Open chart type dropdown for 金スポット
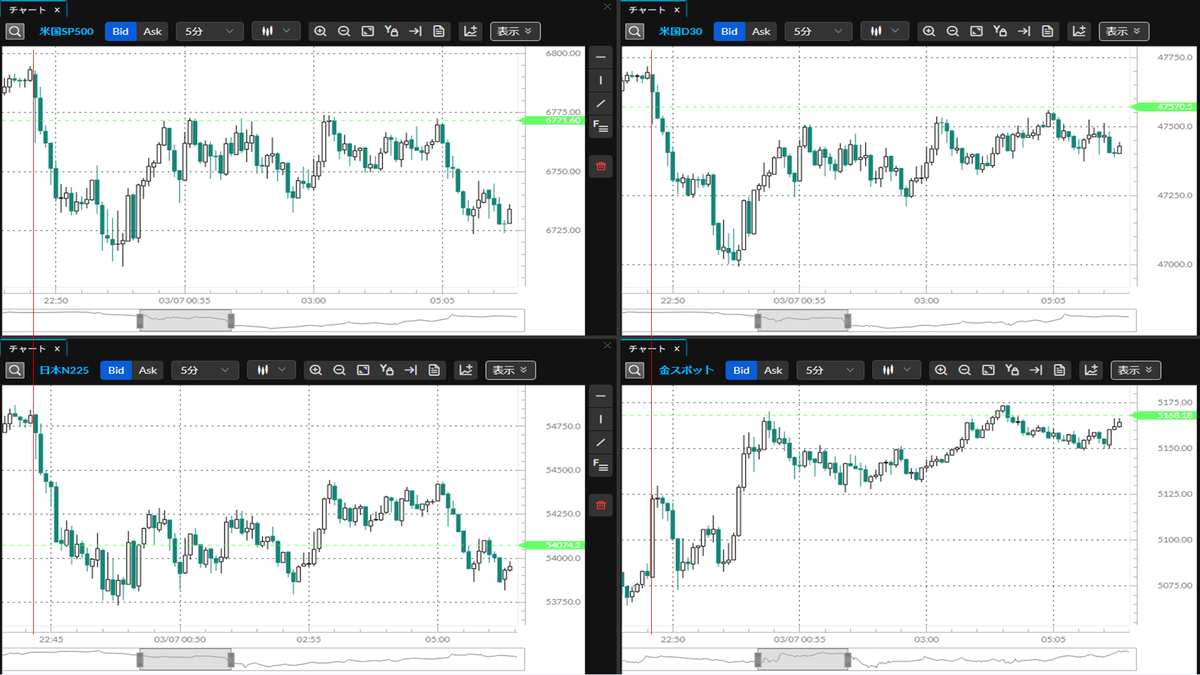 [x=897, y=370]
